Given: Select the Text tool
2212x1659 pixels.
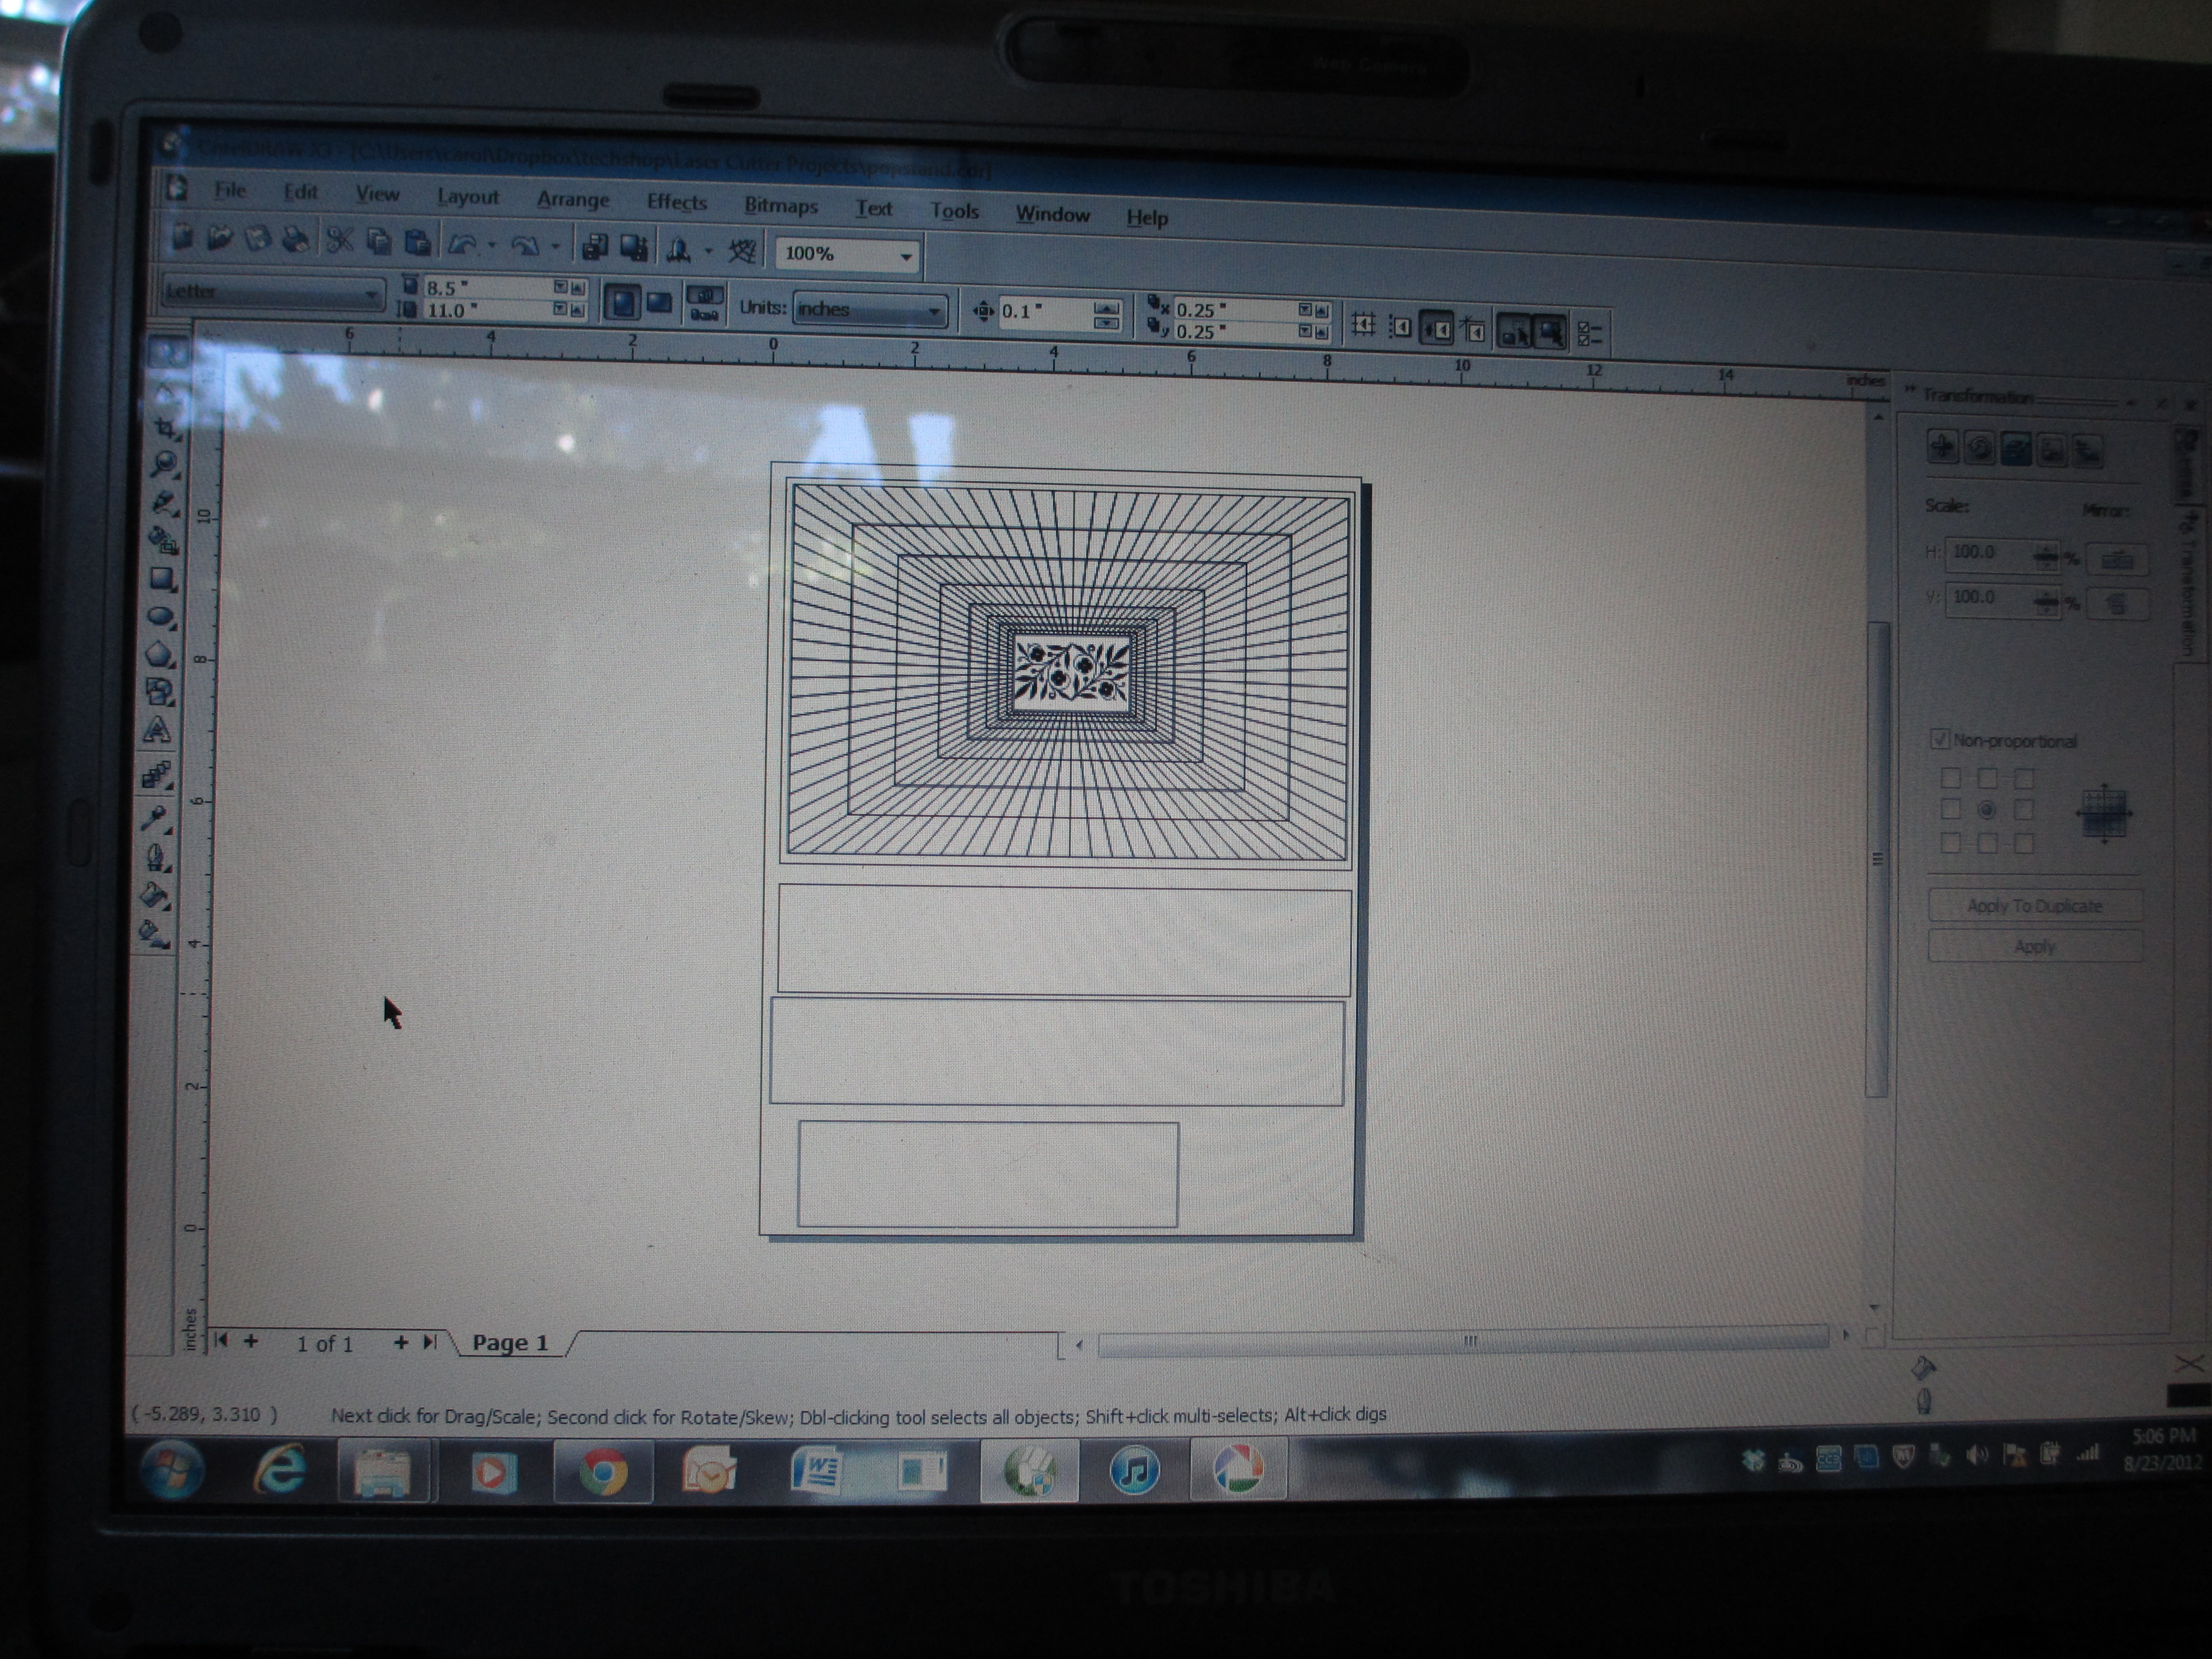Looking at the screenshot, I should point(158,731).
